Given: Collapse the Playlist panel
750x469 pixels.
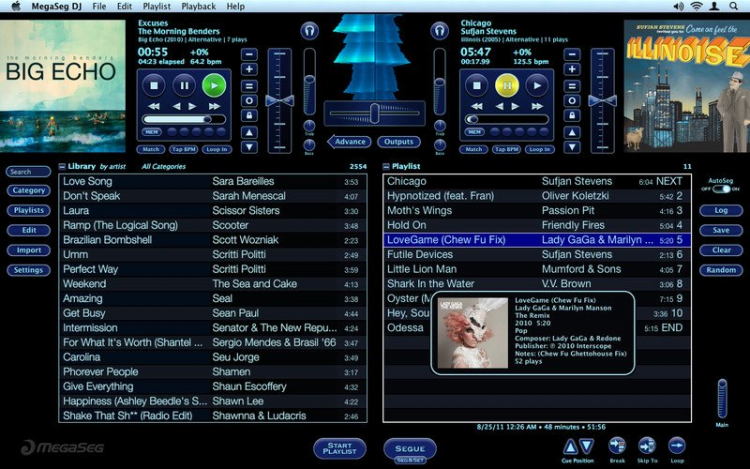Looking at the screenshot, I should 386,167.
